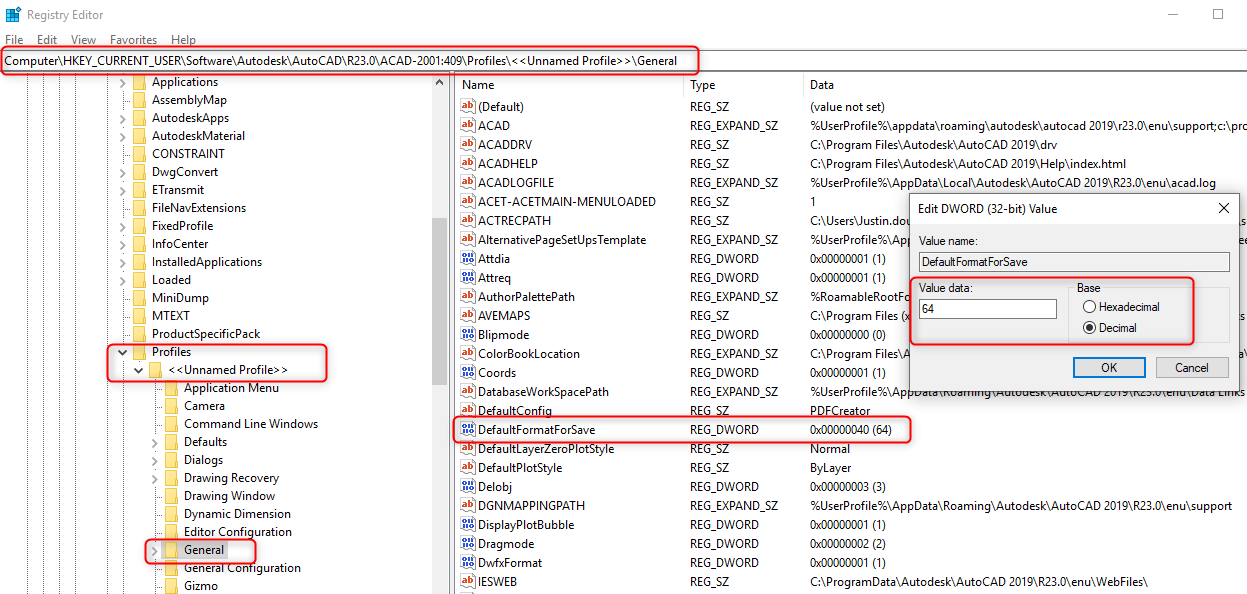
Task: Collapse the <<Unnamed Profile>> node
Action: click(138, 370)
